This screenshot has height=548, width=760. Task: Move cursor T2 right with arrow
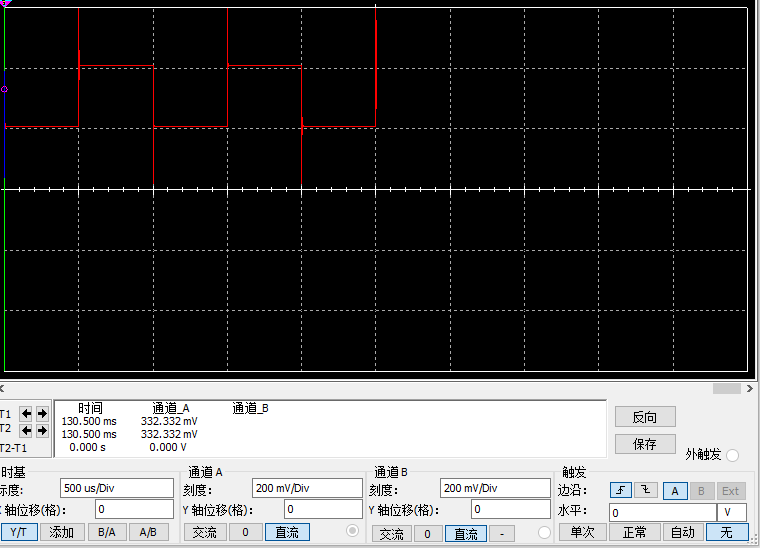[42, 430]
